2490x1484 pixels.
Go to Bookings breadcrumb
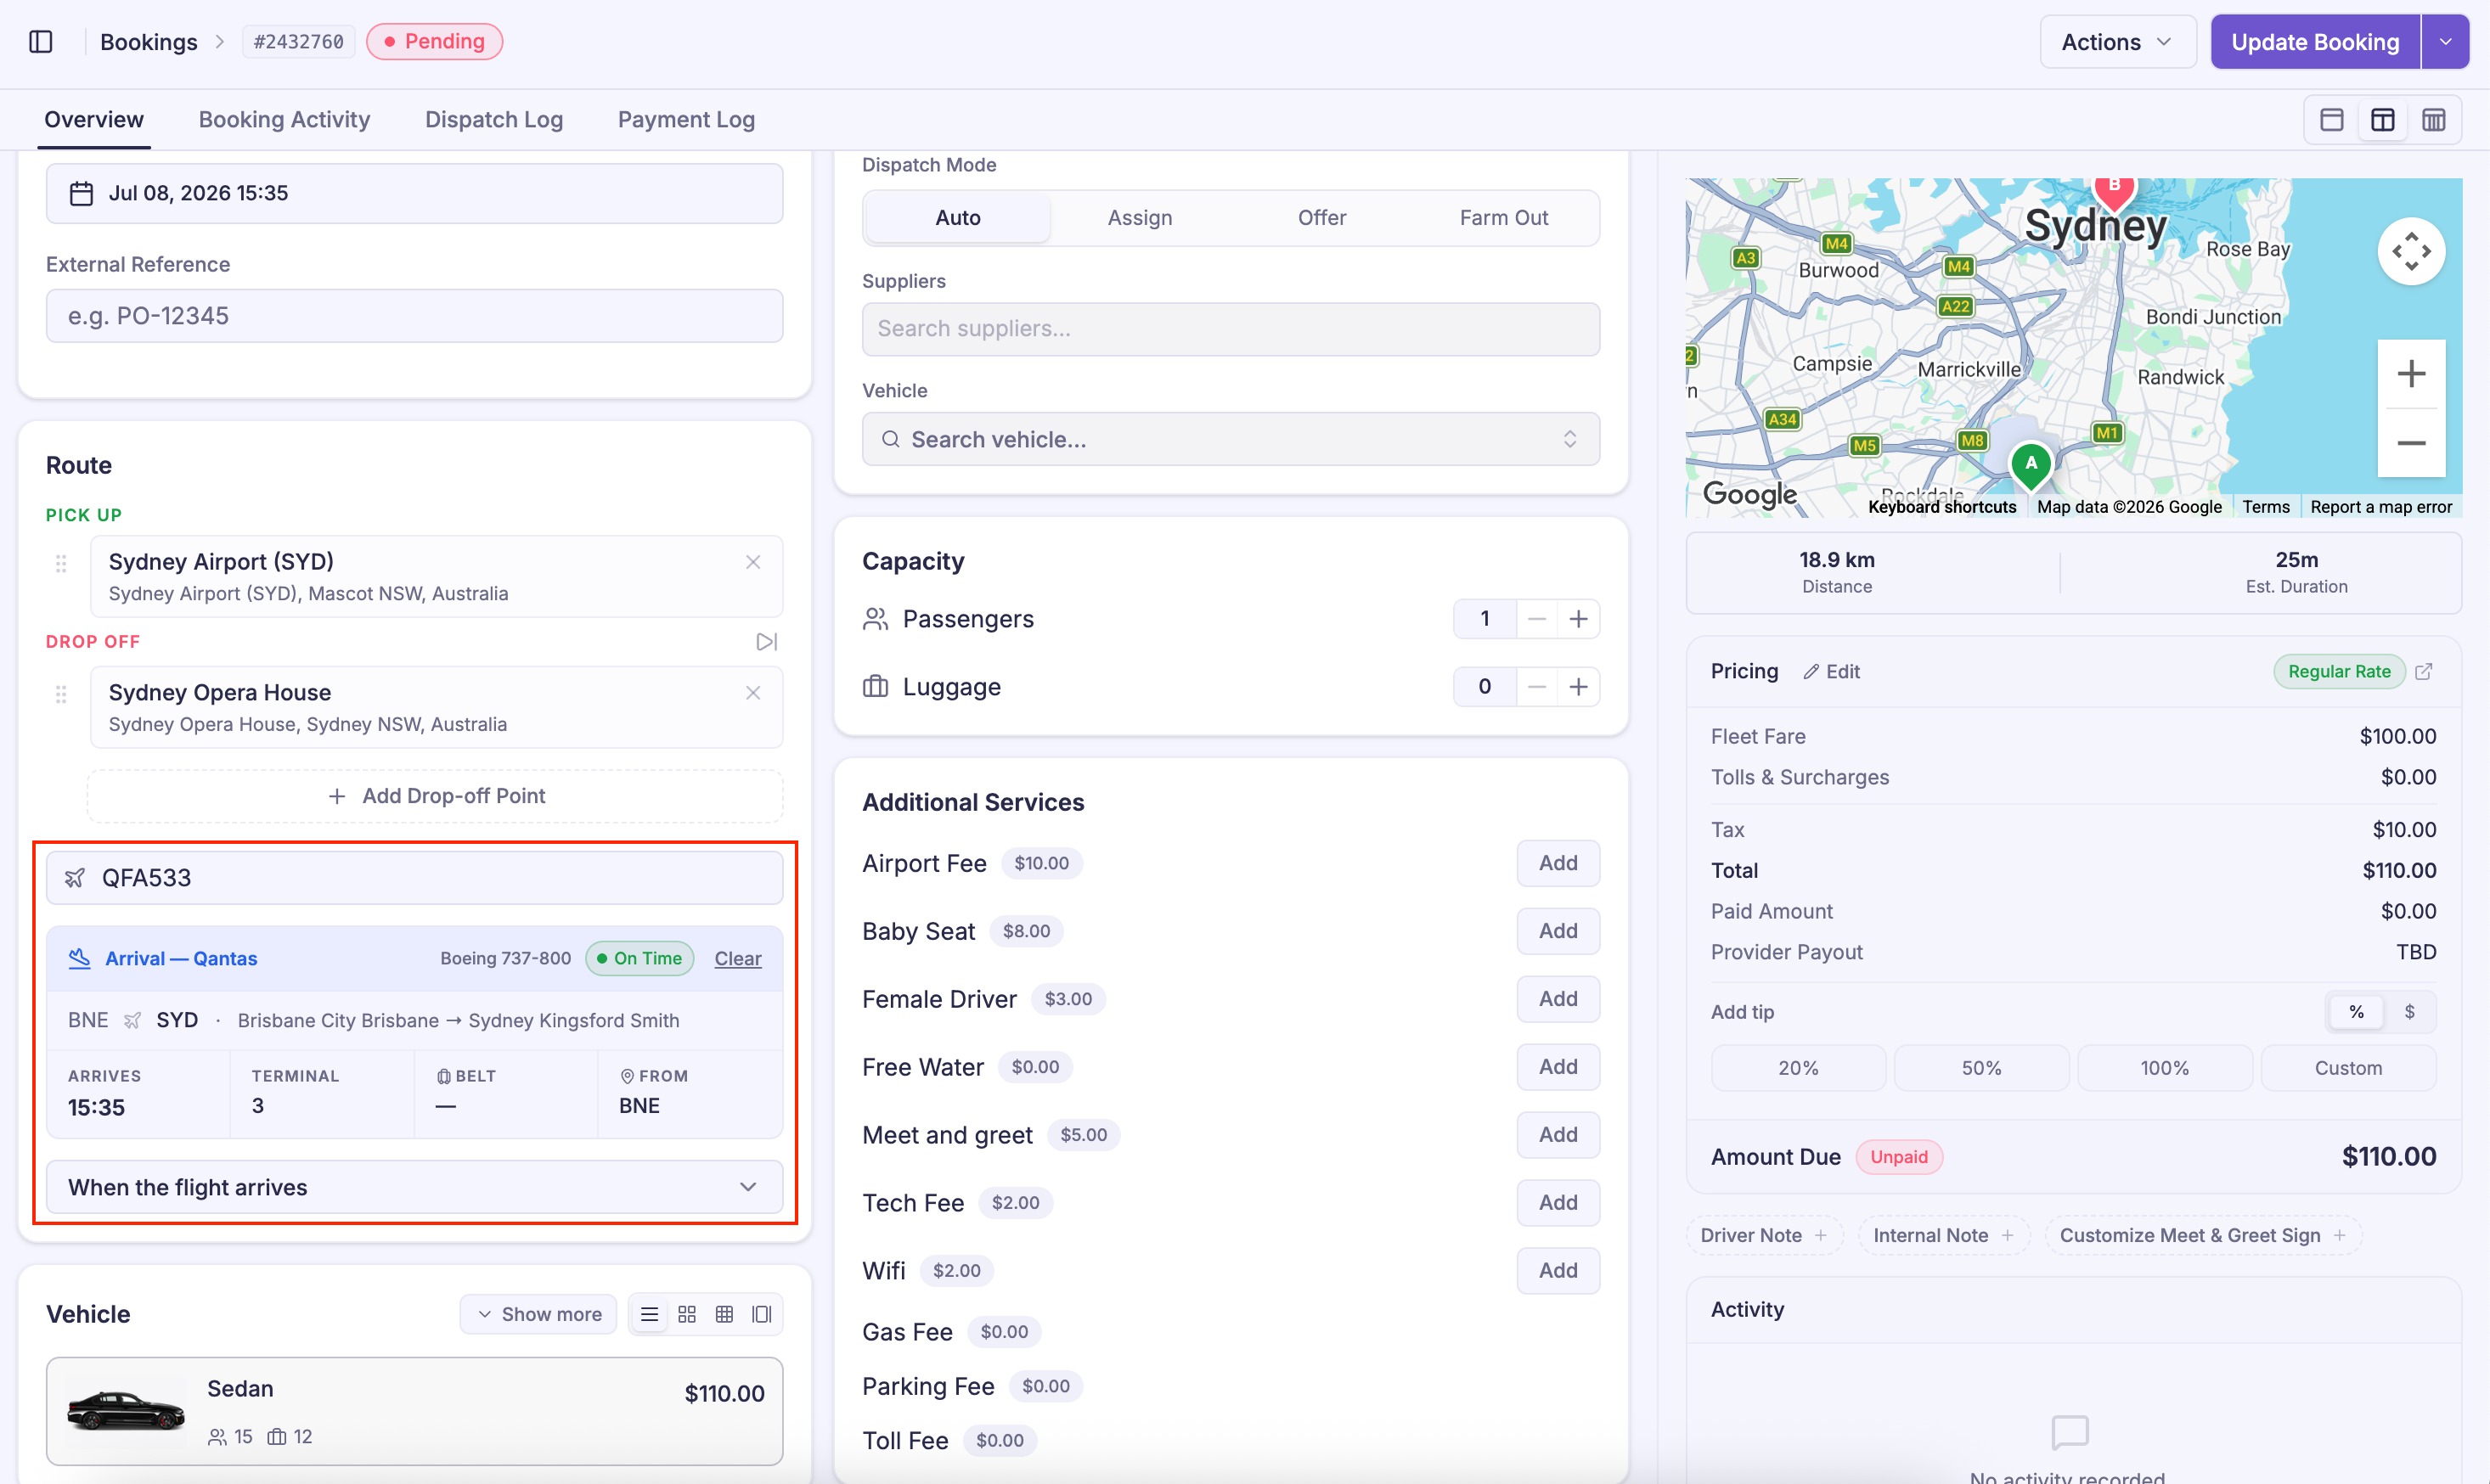click(149, 42)
